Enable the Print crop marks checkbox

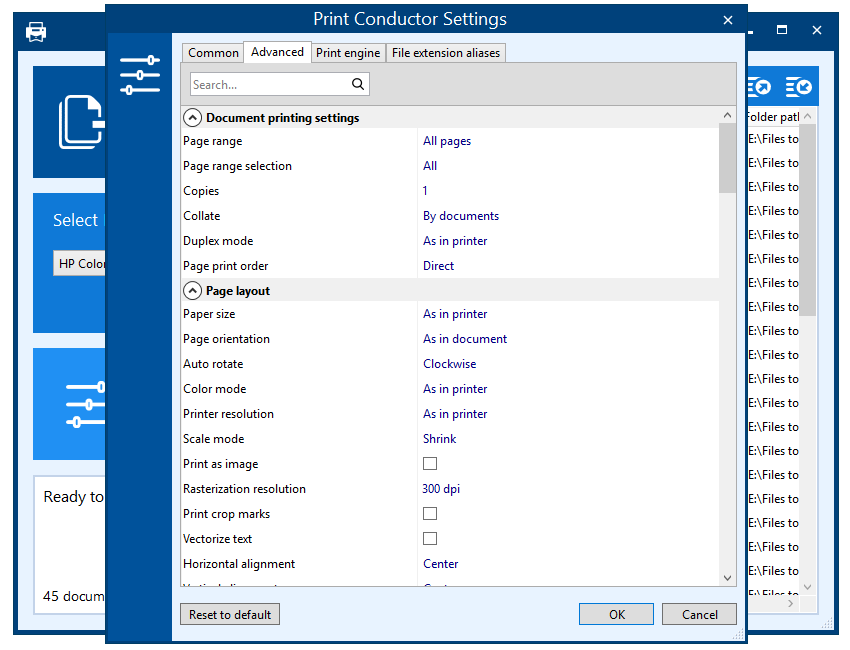pyautogui.click(x=430, y=513)
